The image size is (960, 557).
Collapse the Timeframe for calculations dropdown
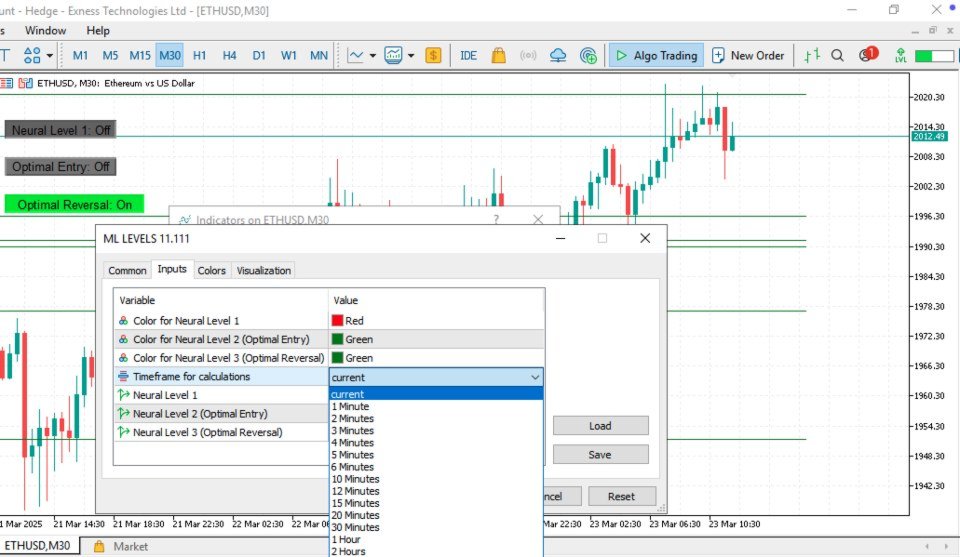(534, 378)
